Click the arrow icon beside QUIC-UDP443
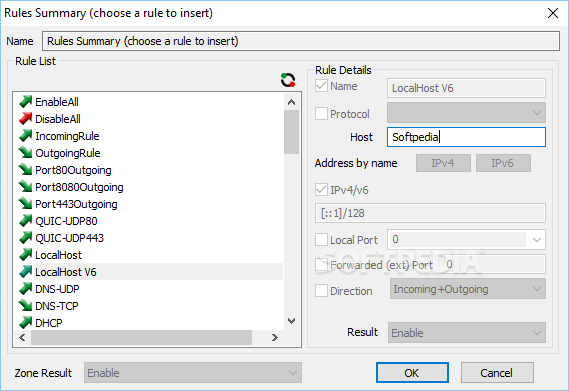 coord(26,238)
